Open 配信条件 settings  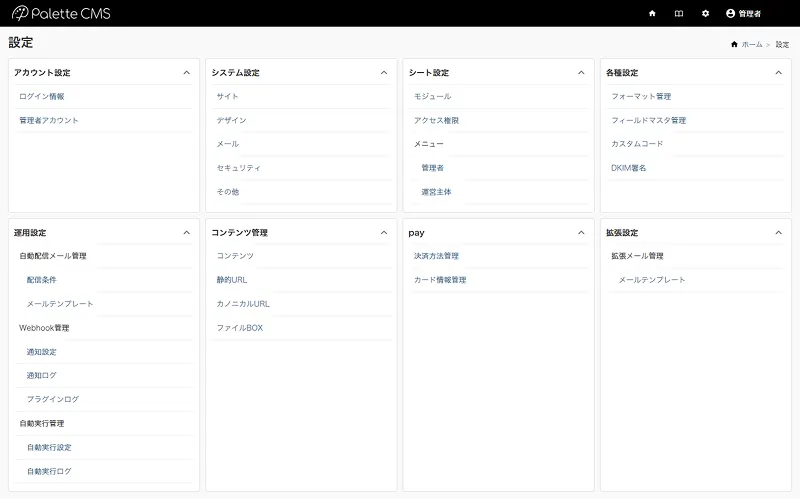click(42, 280)
